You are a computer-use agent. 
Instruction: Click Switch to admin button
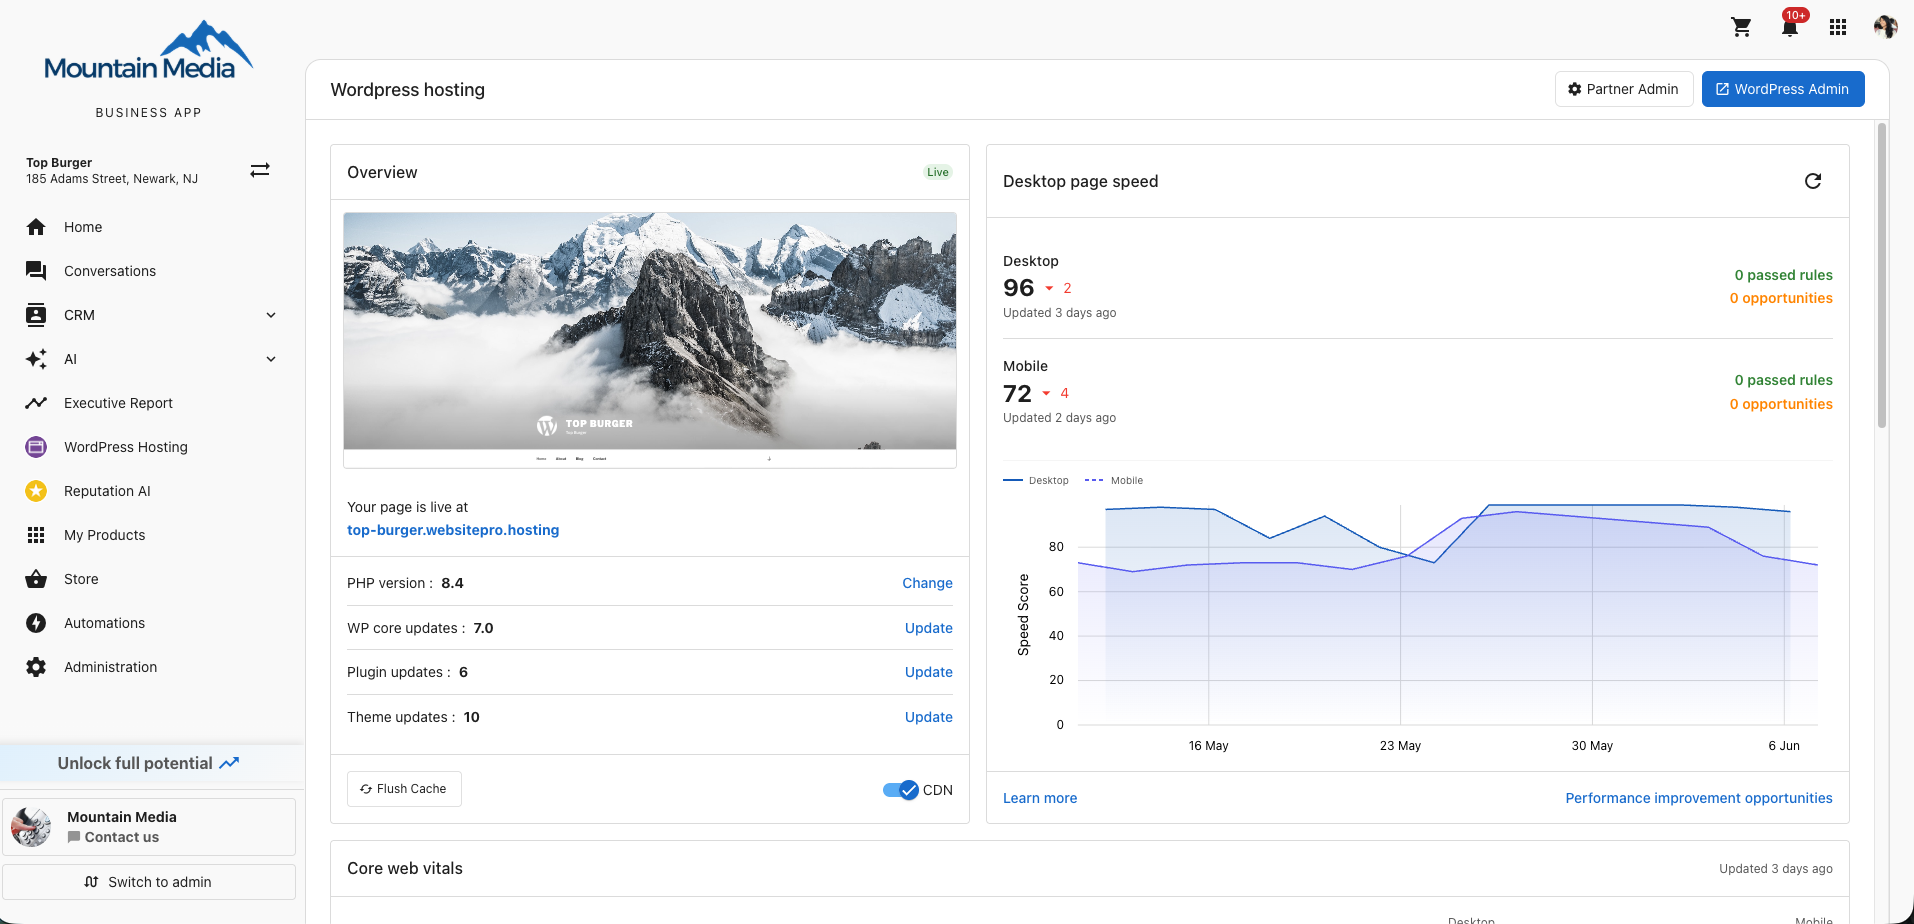[x=149, y=882]
